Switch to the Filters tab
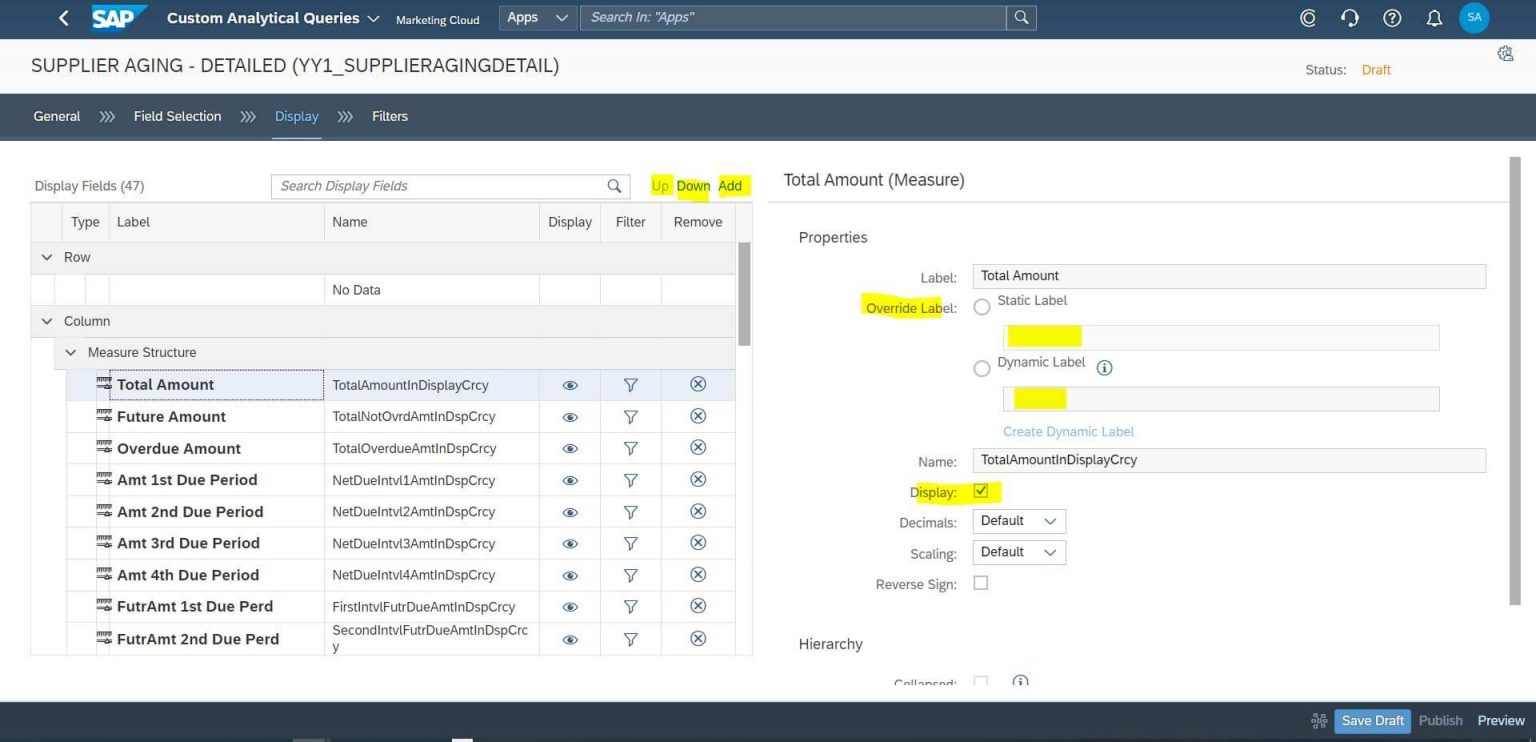Screen dimensions: 1536x742 click(389, 116)
